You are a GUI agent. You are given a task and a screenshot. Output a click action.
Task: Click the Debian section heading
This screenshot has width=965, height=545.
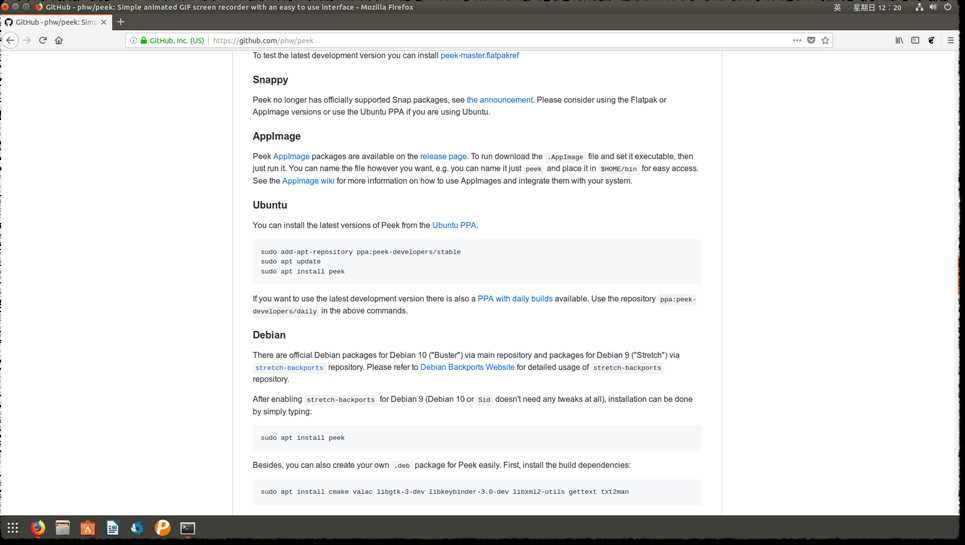click(269, 335)
